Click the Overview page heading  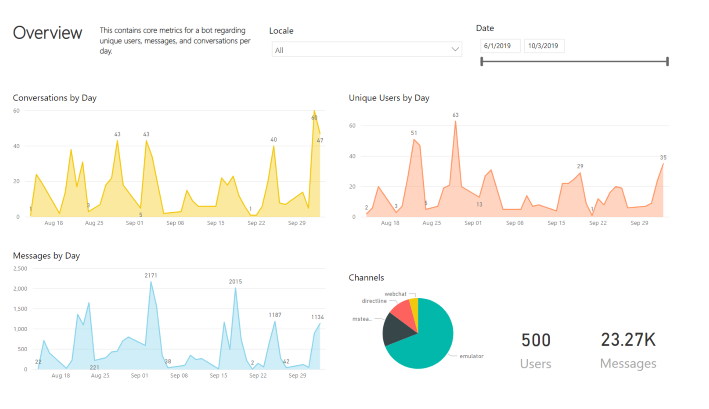47,33
